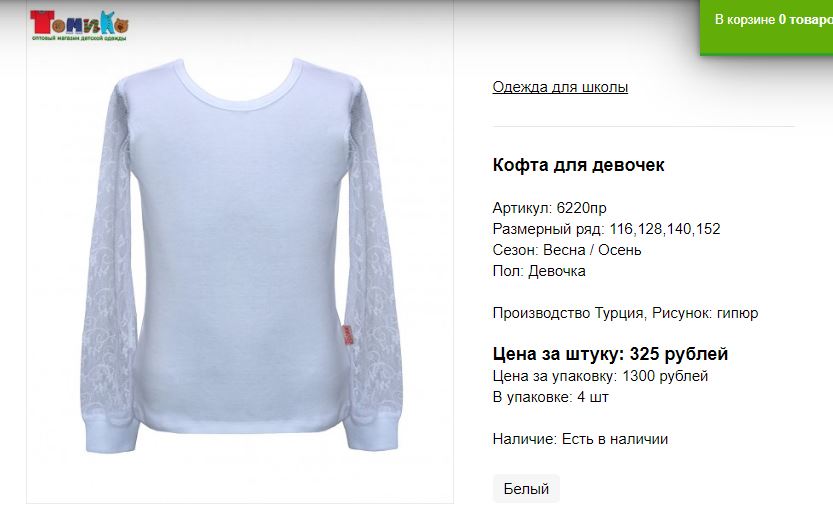833x508 pixels.
Task: Click the Tomiko store logo
Action: (79, 26)
